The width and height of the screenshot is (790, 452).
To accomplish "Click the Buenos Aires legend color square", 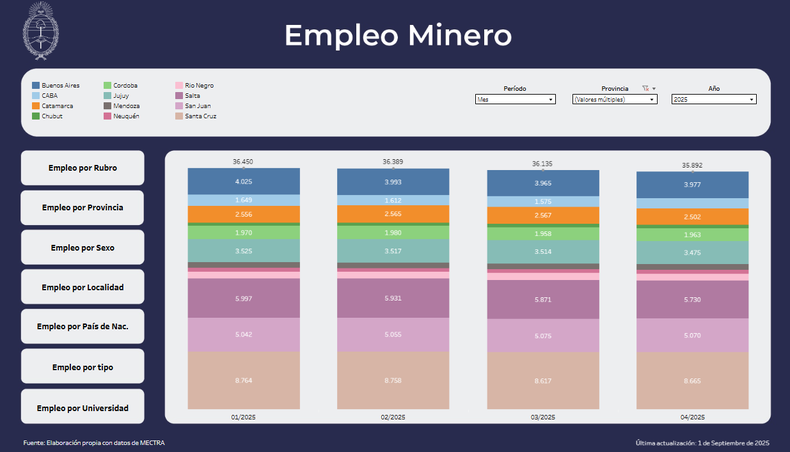I will [36, 86].
